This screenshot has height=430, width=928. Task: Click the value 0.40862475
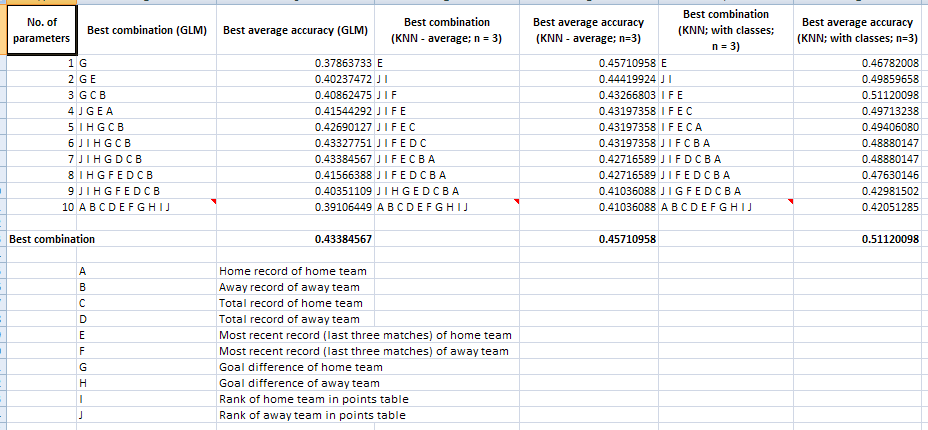(x=343, y=95)
